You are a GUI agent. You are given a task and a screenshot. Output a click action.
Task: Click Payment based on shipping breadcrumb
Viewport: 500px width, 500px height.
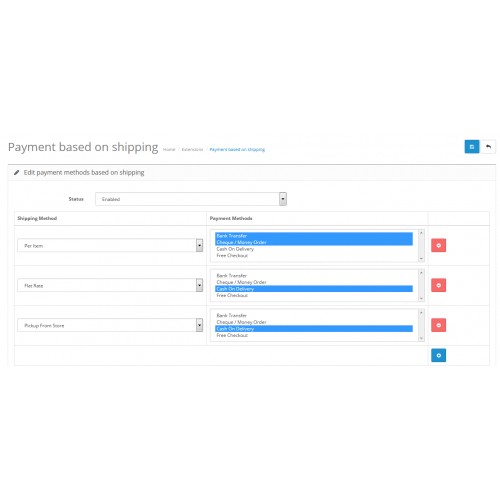(x=237, y=150)
